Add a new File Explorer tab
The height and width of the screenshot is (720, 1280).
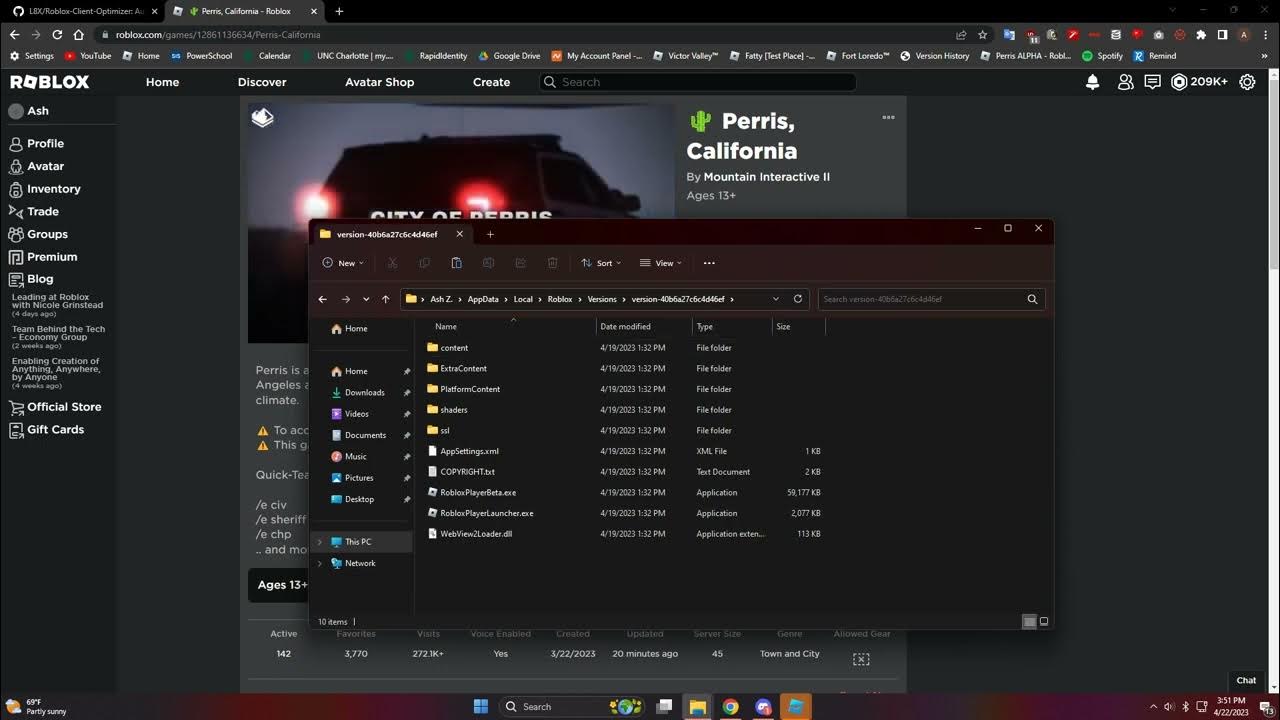(490, 234)
